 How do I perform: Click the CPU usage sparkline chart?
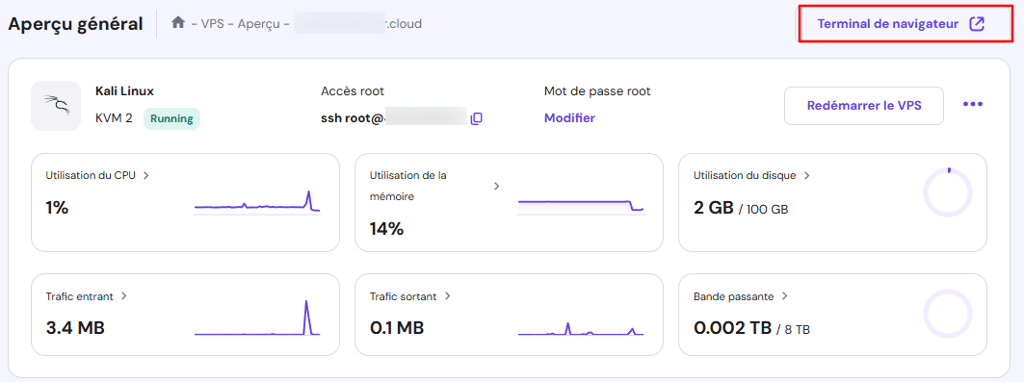(x=257, y=202)
